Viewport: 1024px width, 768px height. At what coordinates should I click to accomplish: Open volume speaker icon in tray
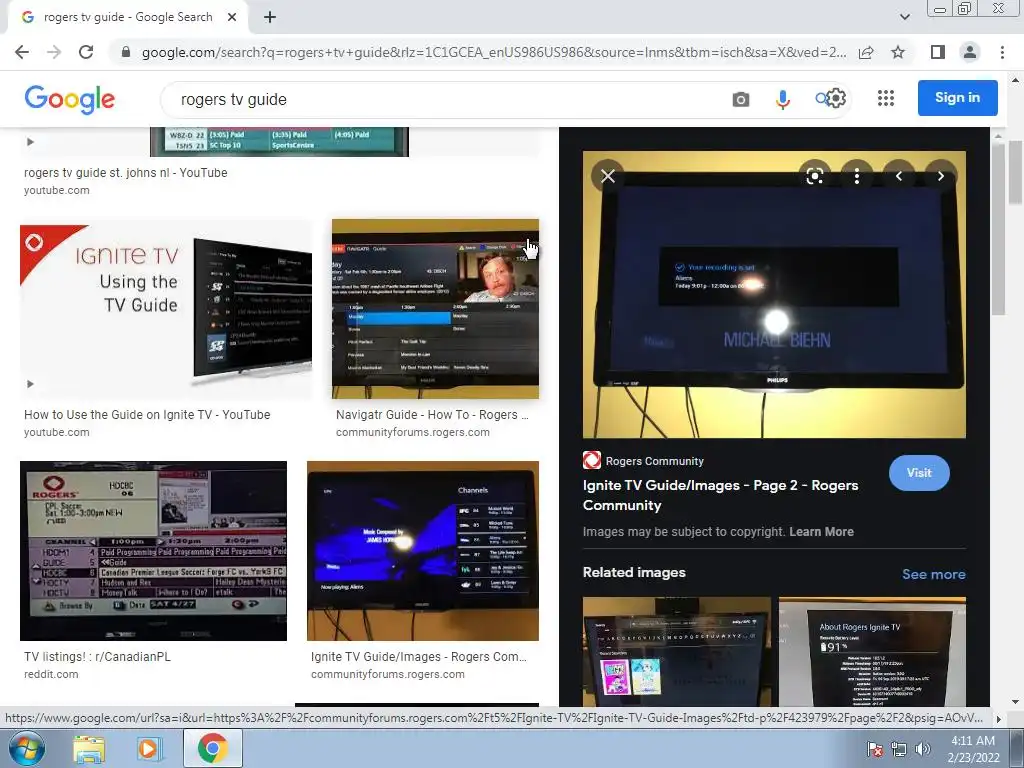(922, 749)
